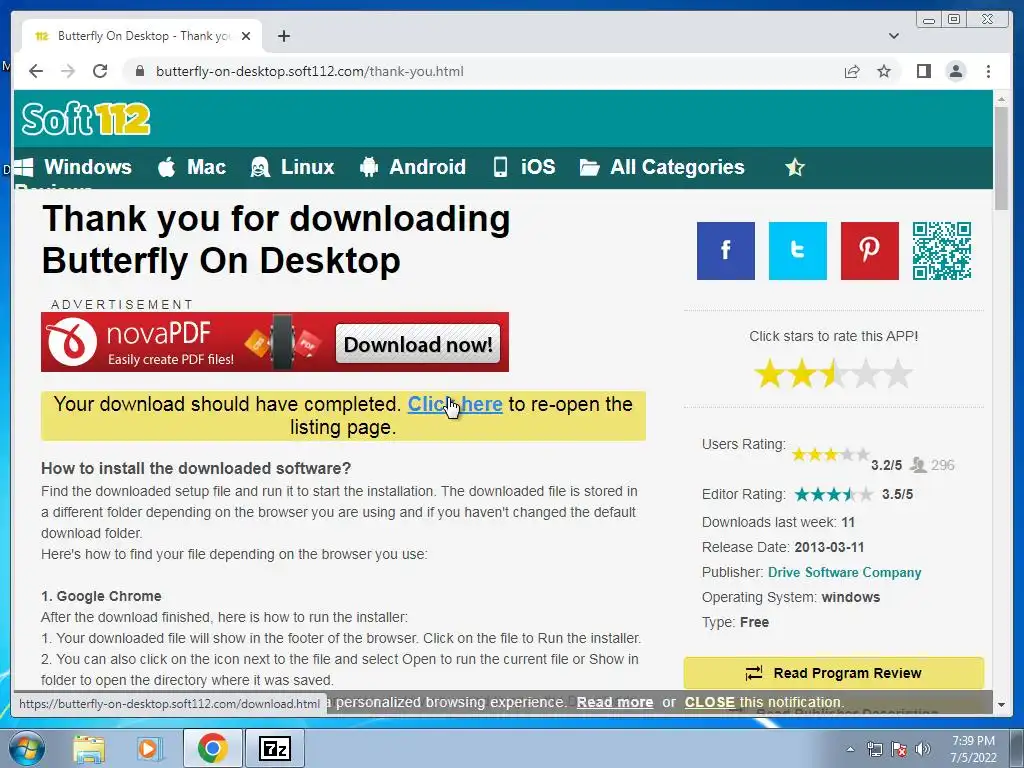Open 7-Zip from the taskbar
The width and height of the screenshot is (1024, 768).
click(274, 748)
